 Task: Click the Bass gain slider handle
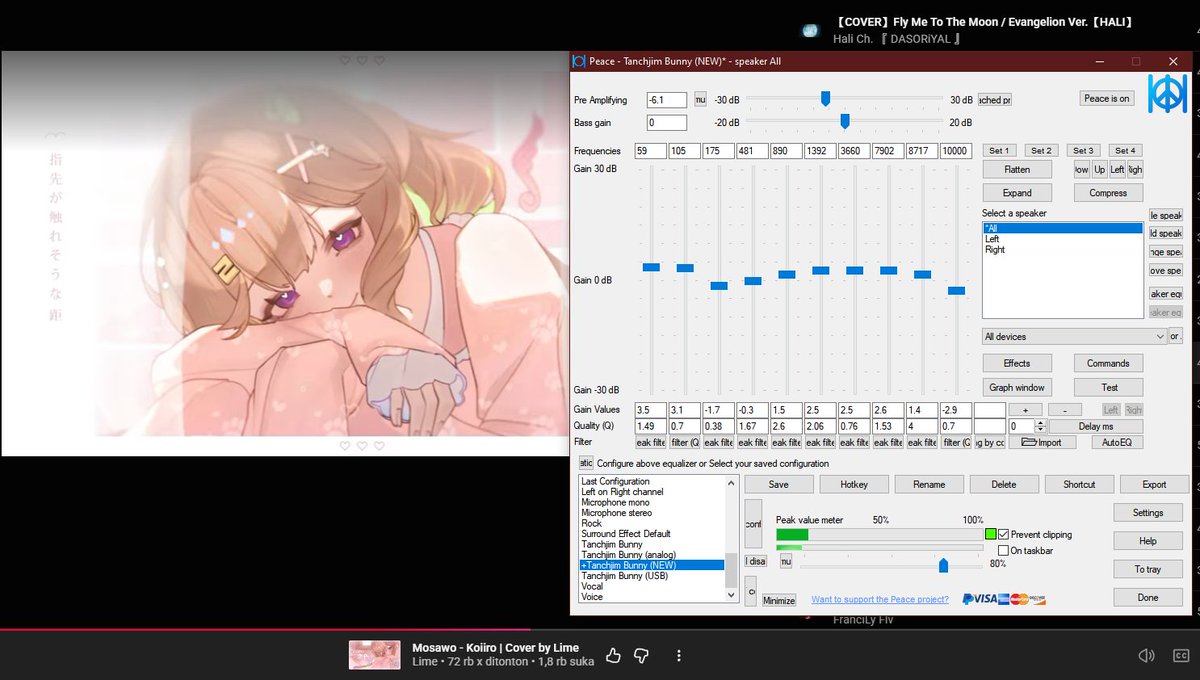845,121
